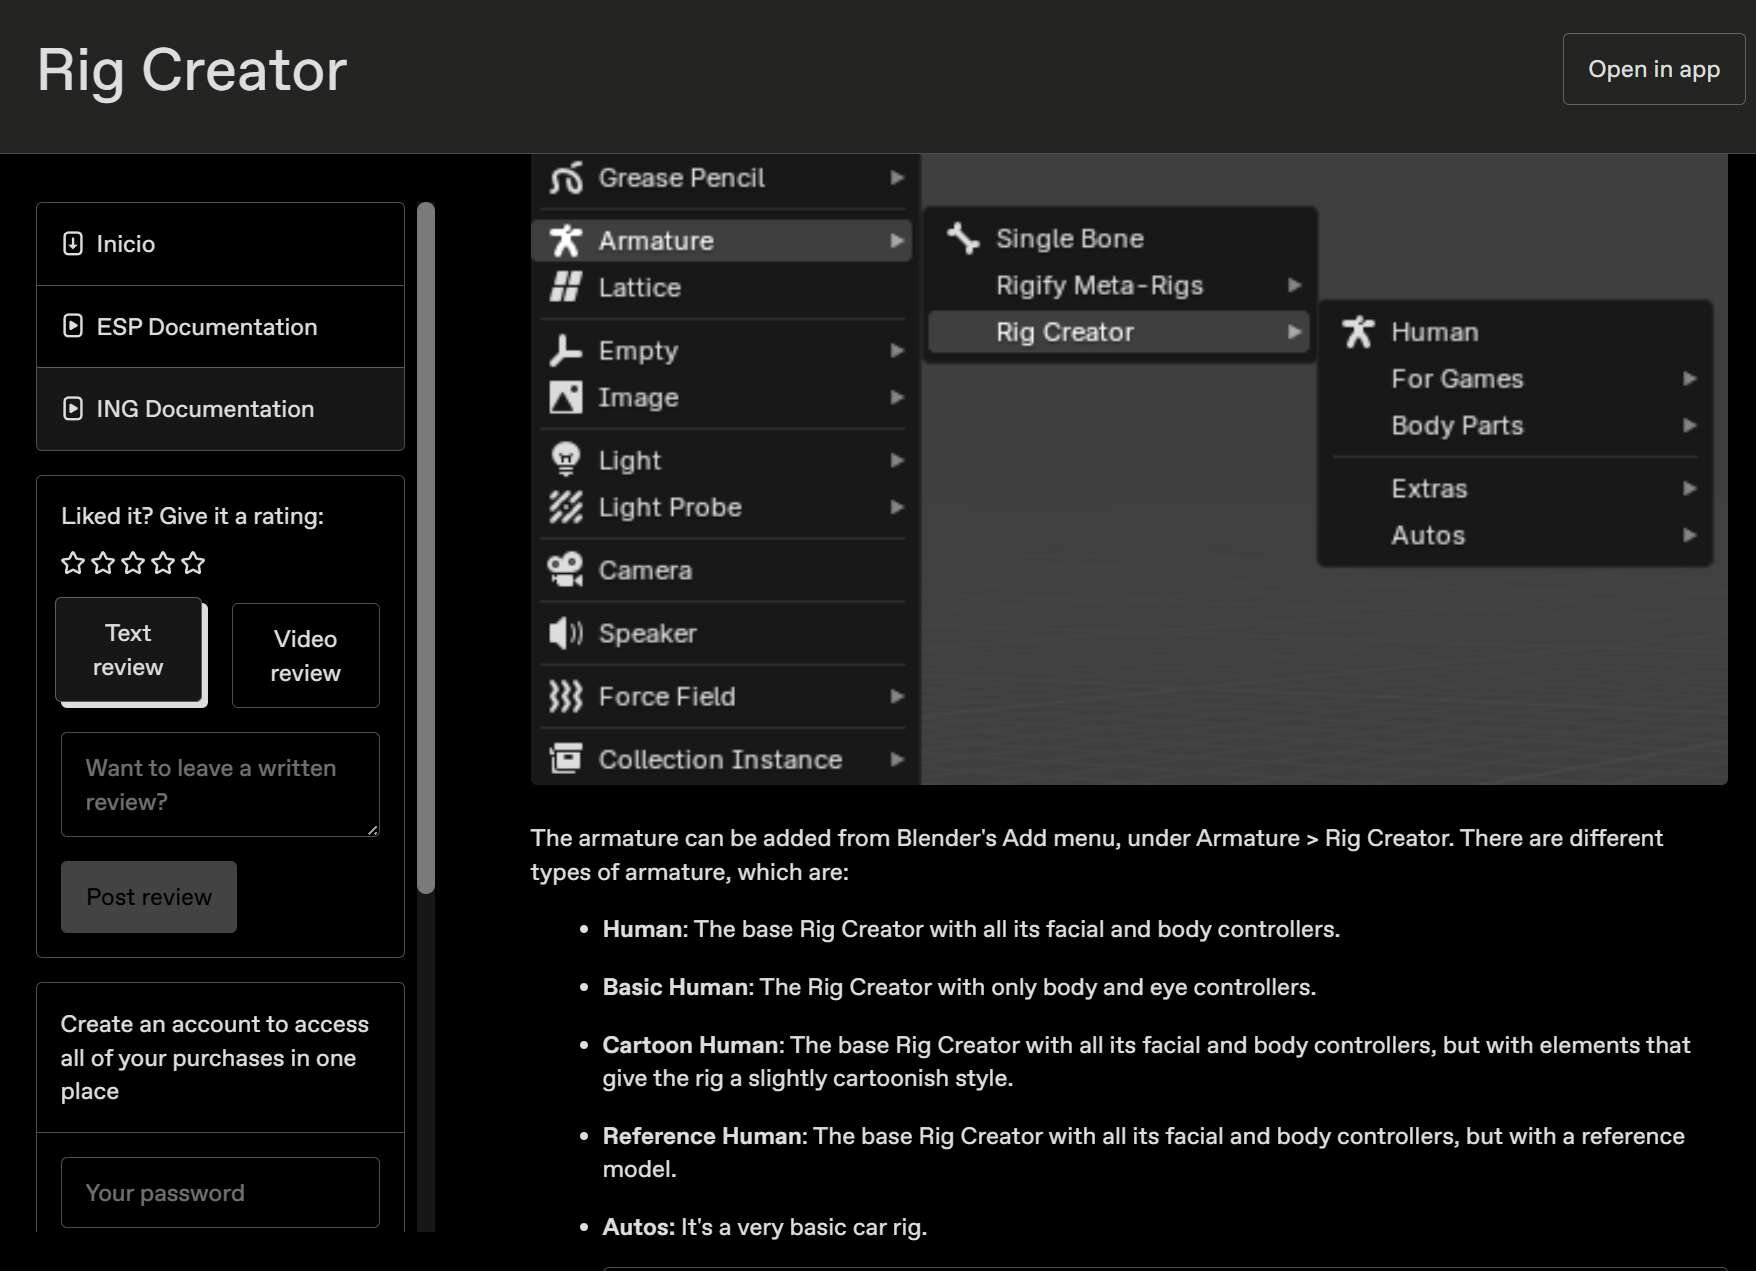This screenshot has height=1271, width=1756.
Task: Click the Light bulb icon
Action: [566, 460]
